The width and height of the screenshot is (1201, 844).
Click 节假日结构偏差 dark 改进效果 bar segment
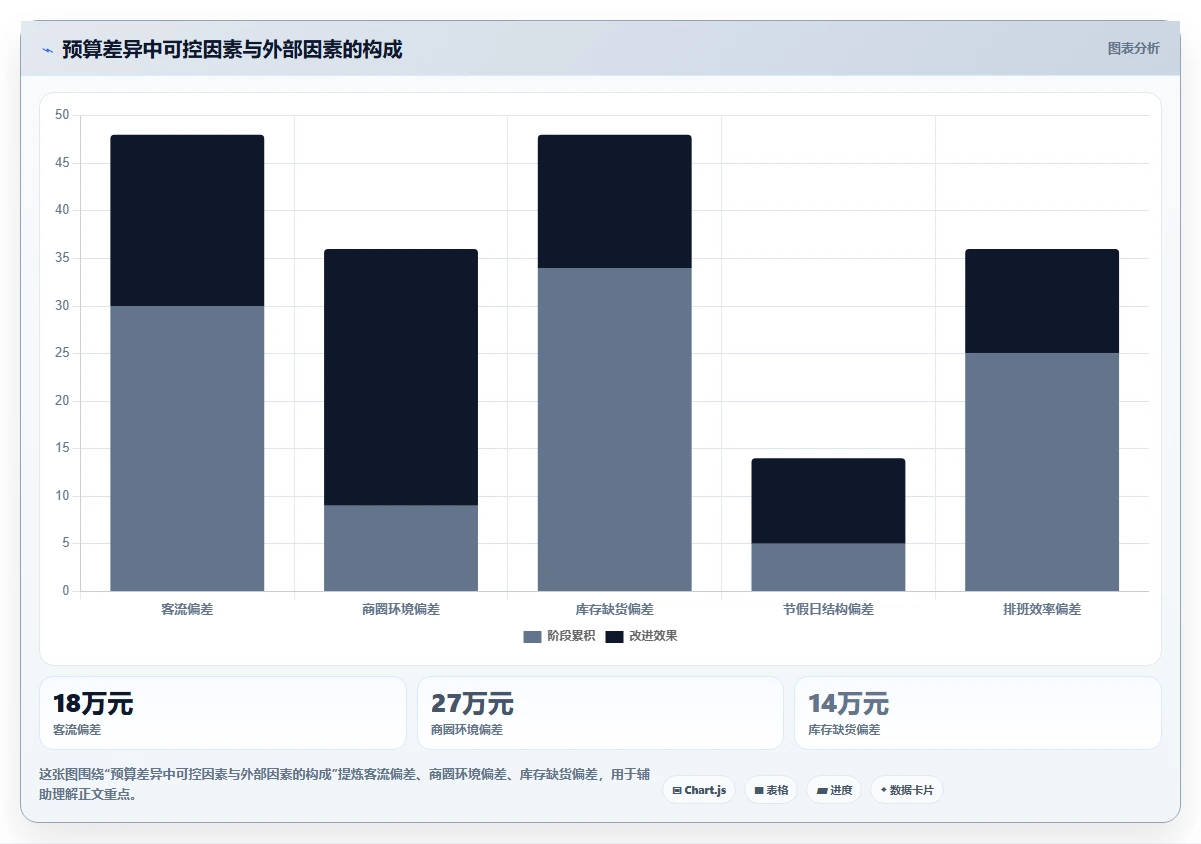tap(828, 501)
